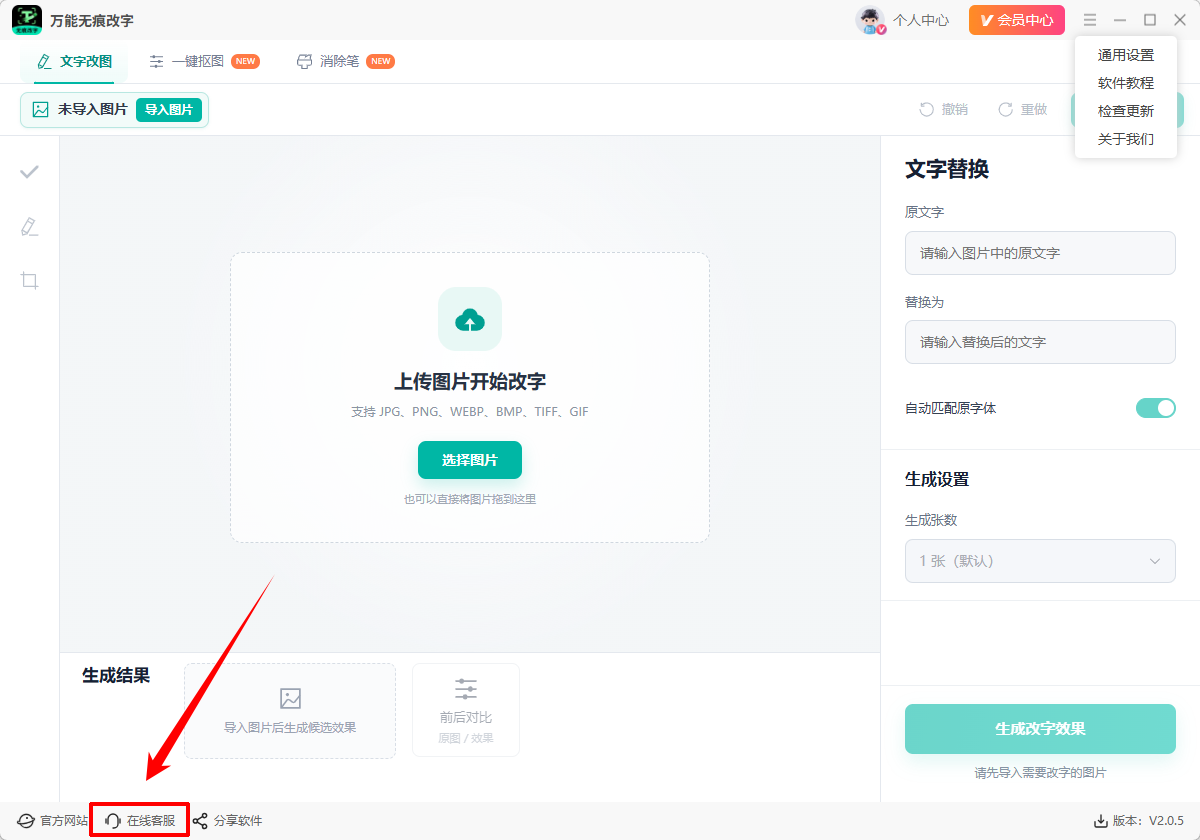Open 个人中心 personal center

click(921, 20)
